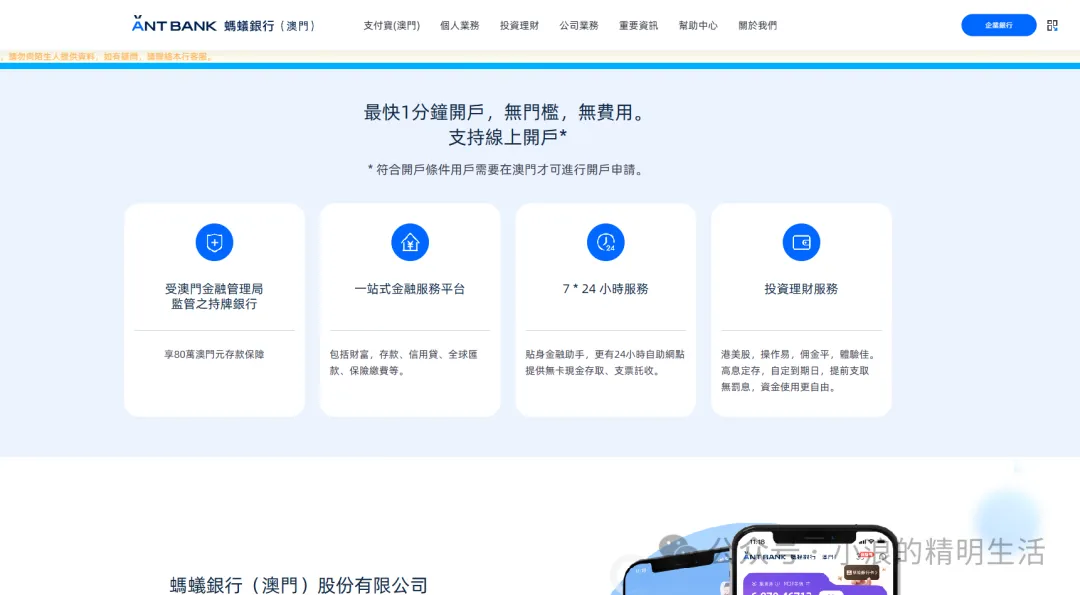
Task: Click 螞蟻銀行（澳門）股份有限公司 heading
Action: 298,585
